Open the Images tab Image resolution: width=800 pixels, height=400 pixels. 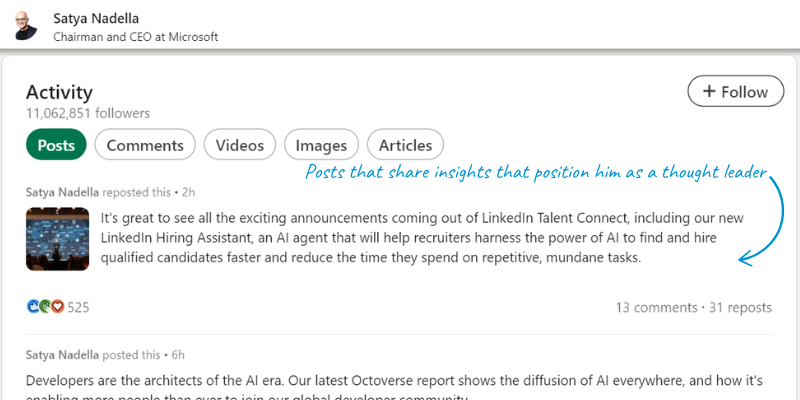click(321, 145)
